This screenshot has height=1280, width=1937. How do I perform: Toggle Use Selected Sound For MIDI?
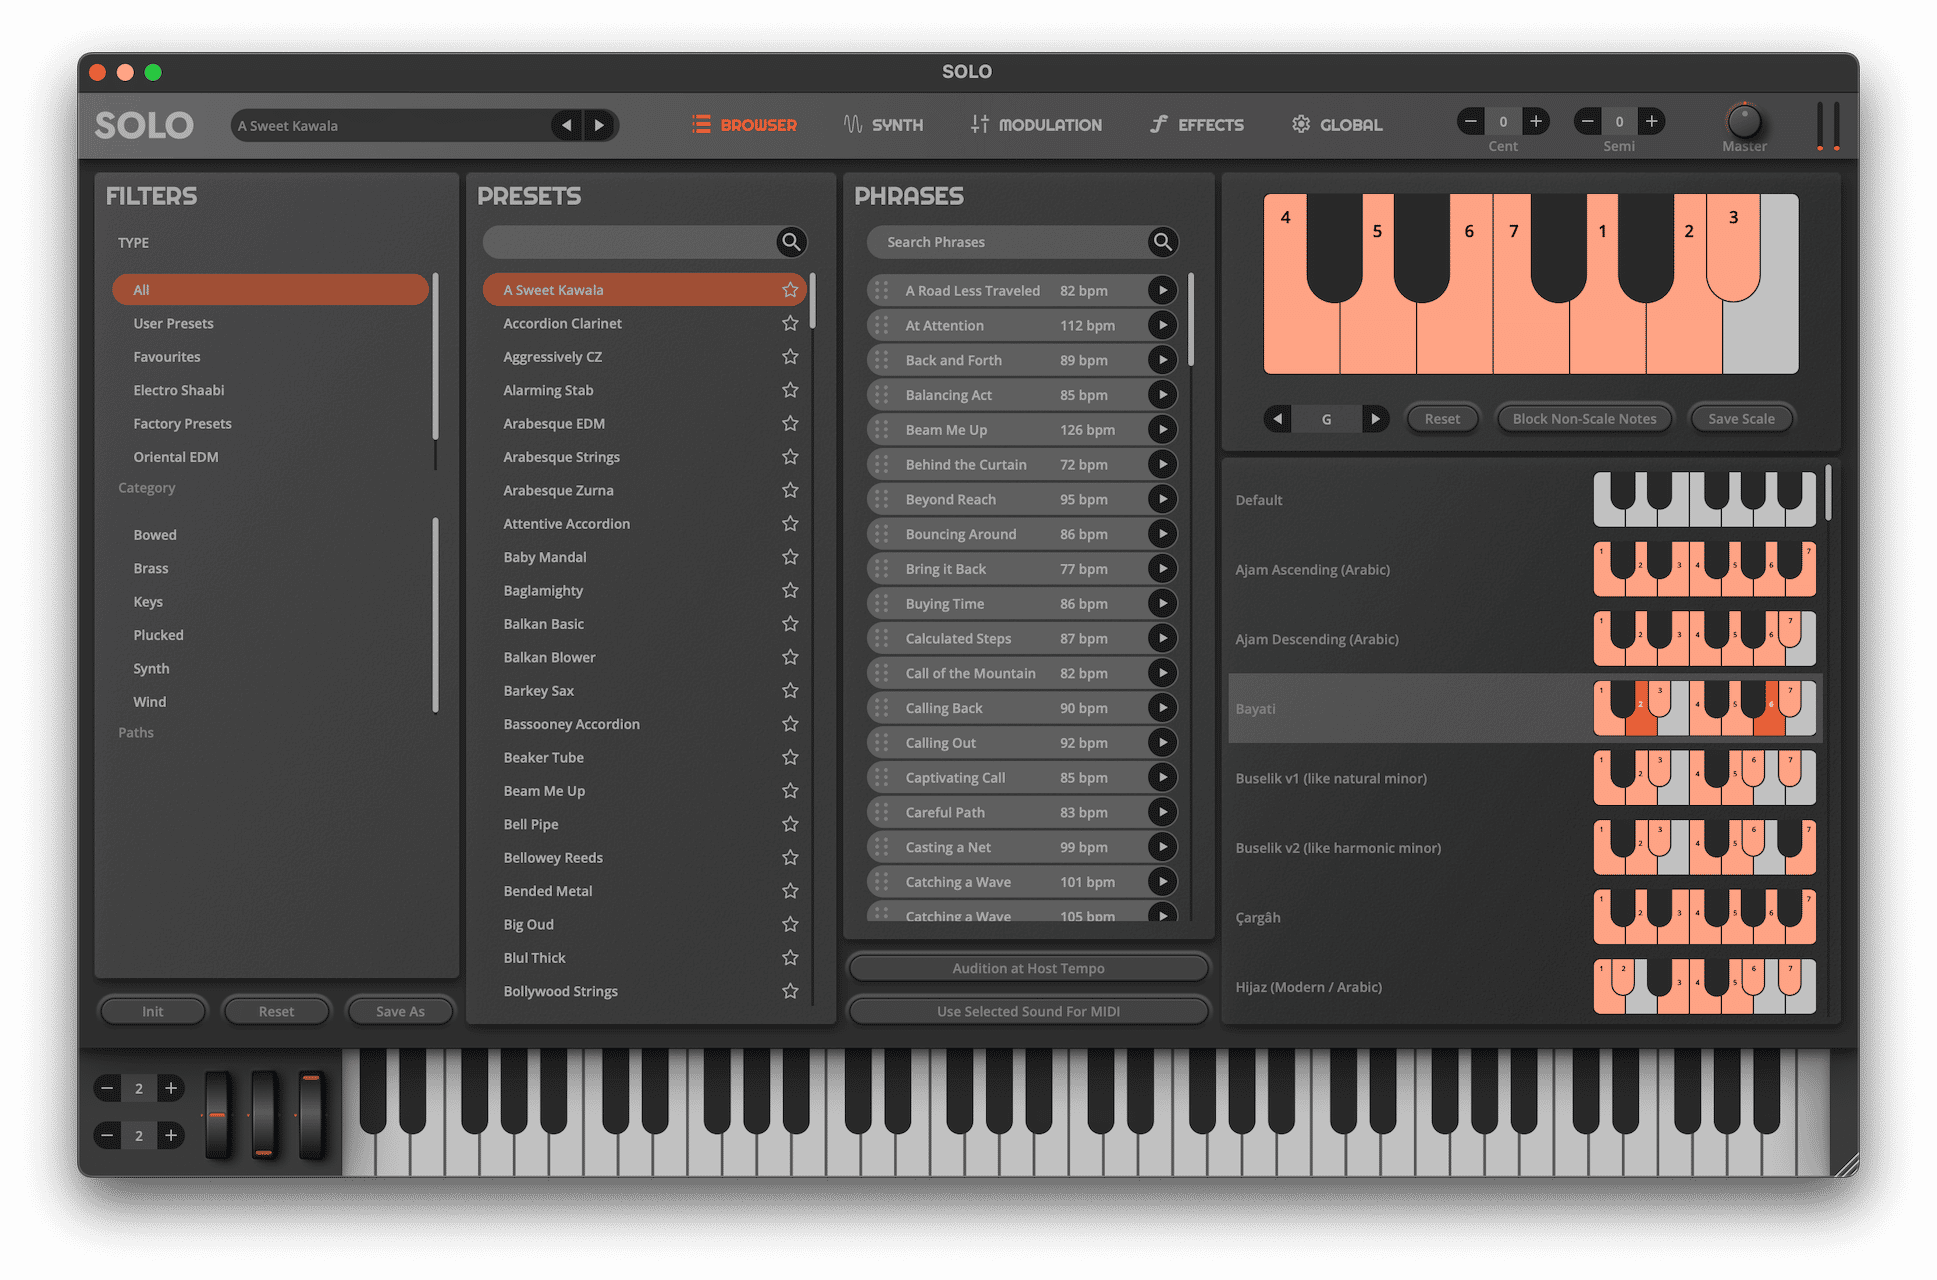pyautogui.click(x=1028, y=1011)
